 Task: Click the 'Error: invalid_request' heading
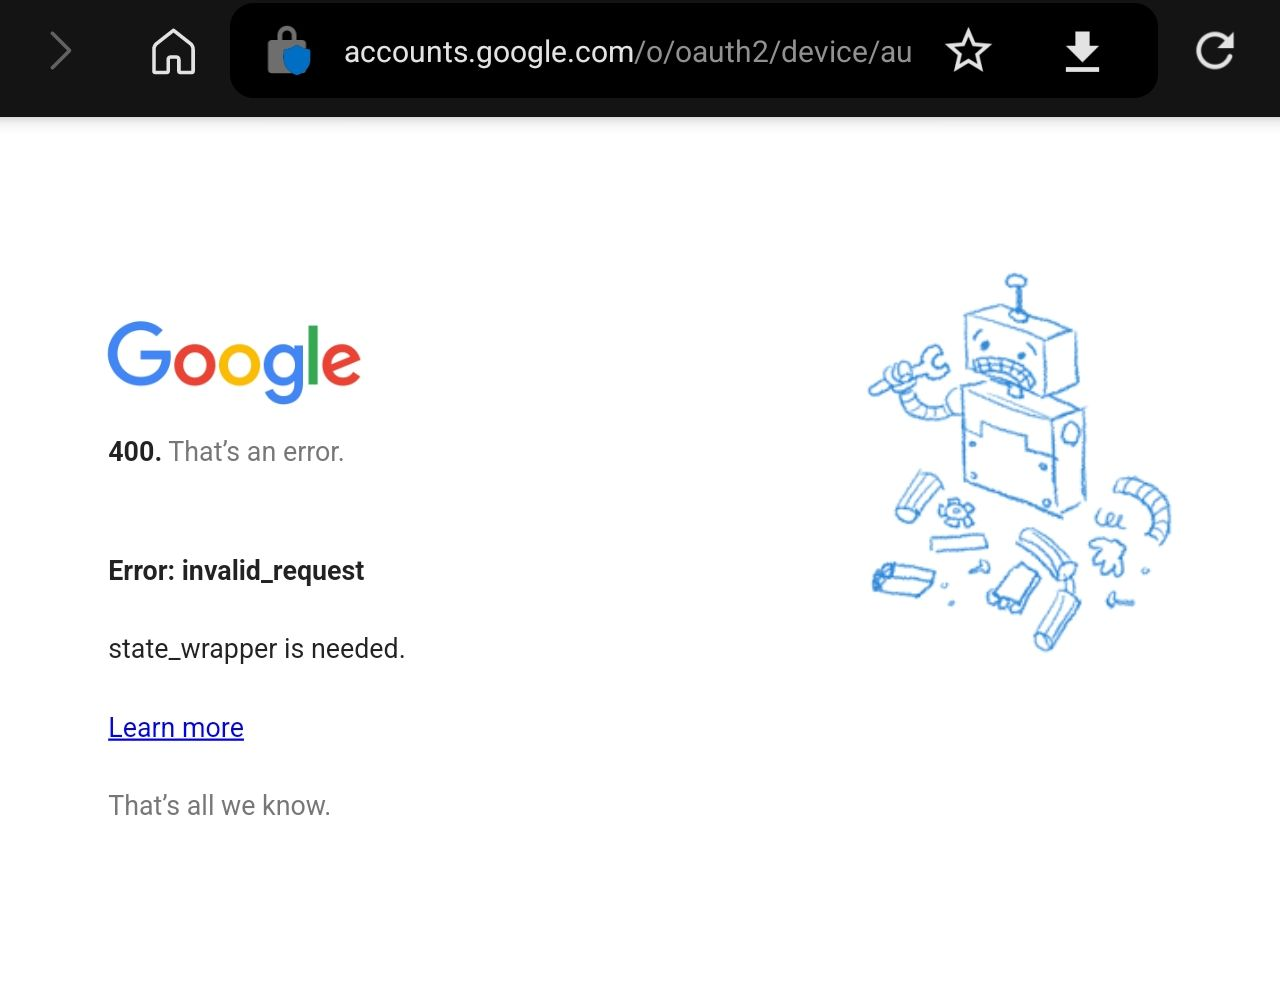[x=236, y=570]
